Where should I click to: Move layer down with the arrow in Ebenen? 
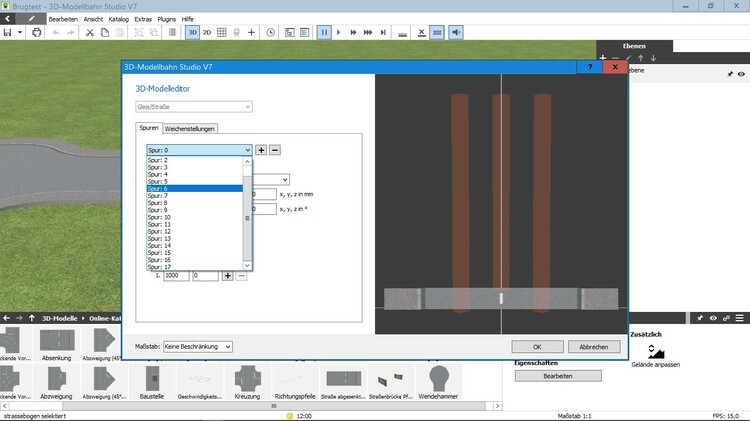tap(653, 58)
